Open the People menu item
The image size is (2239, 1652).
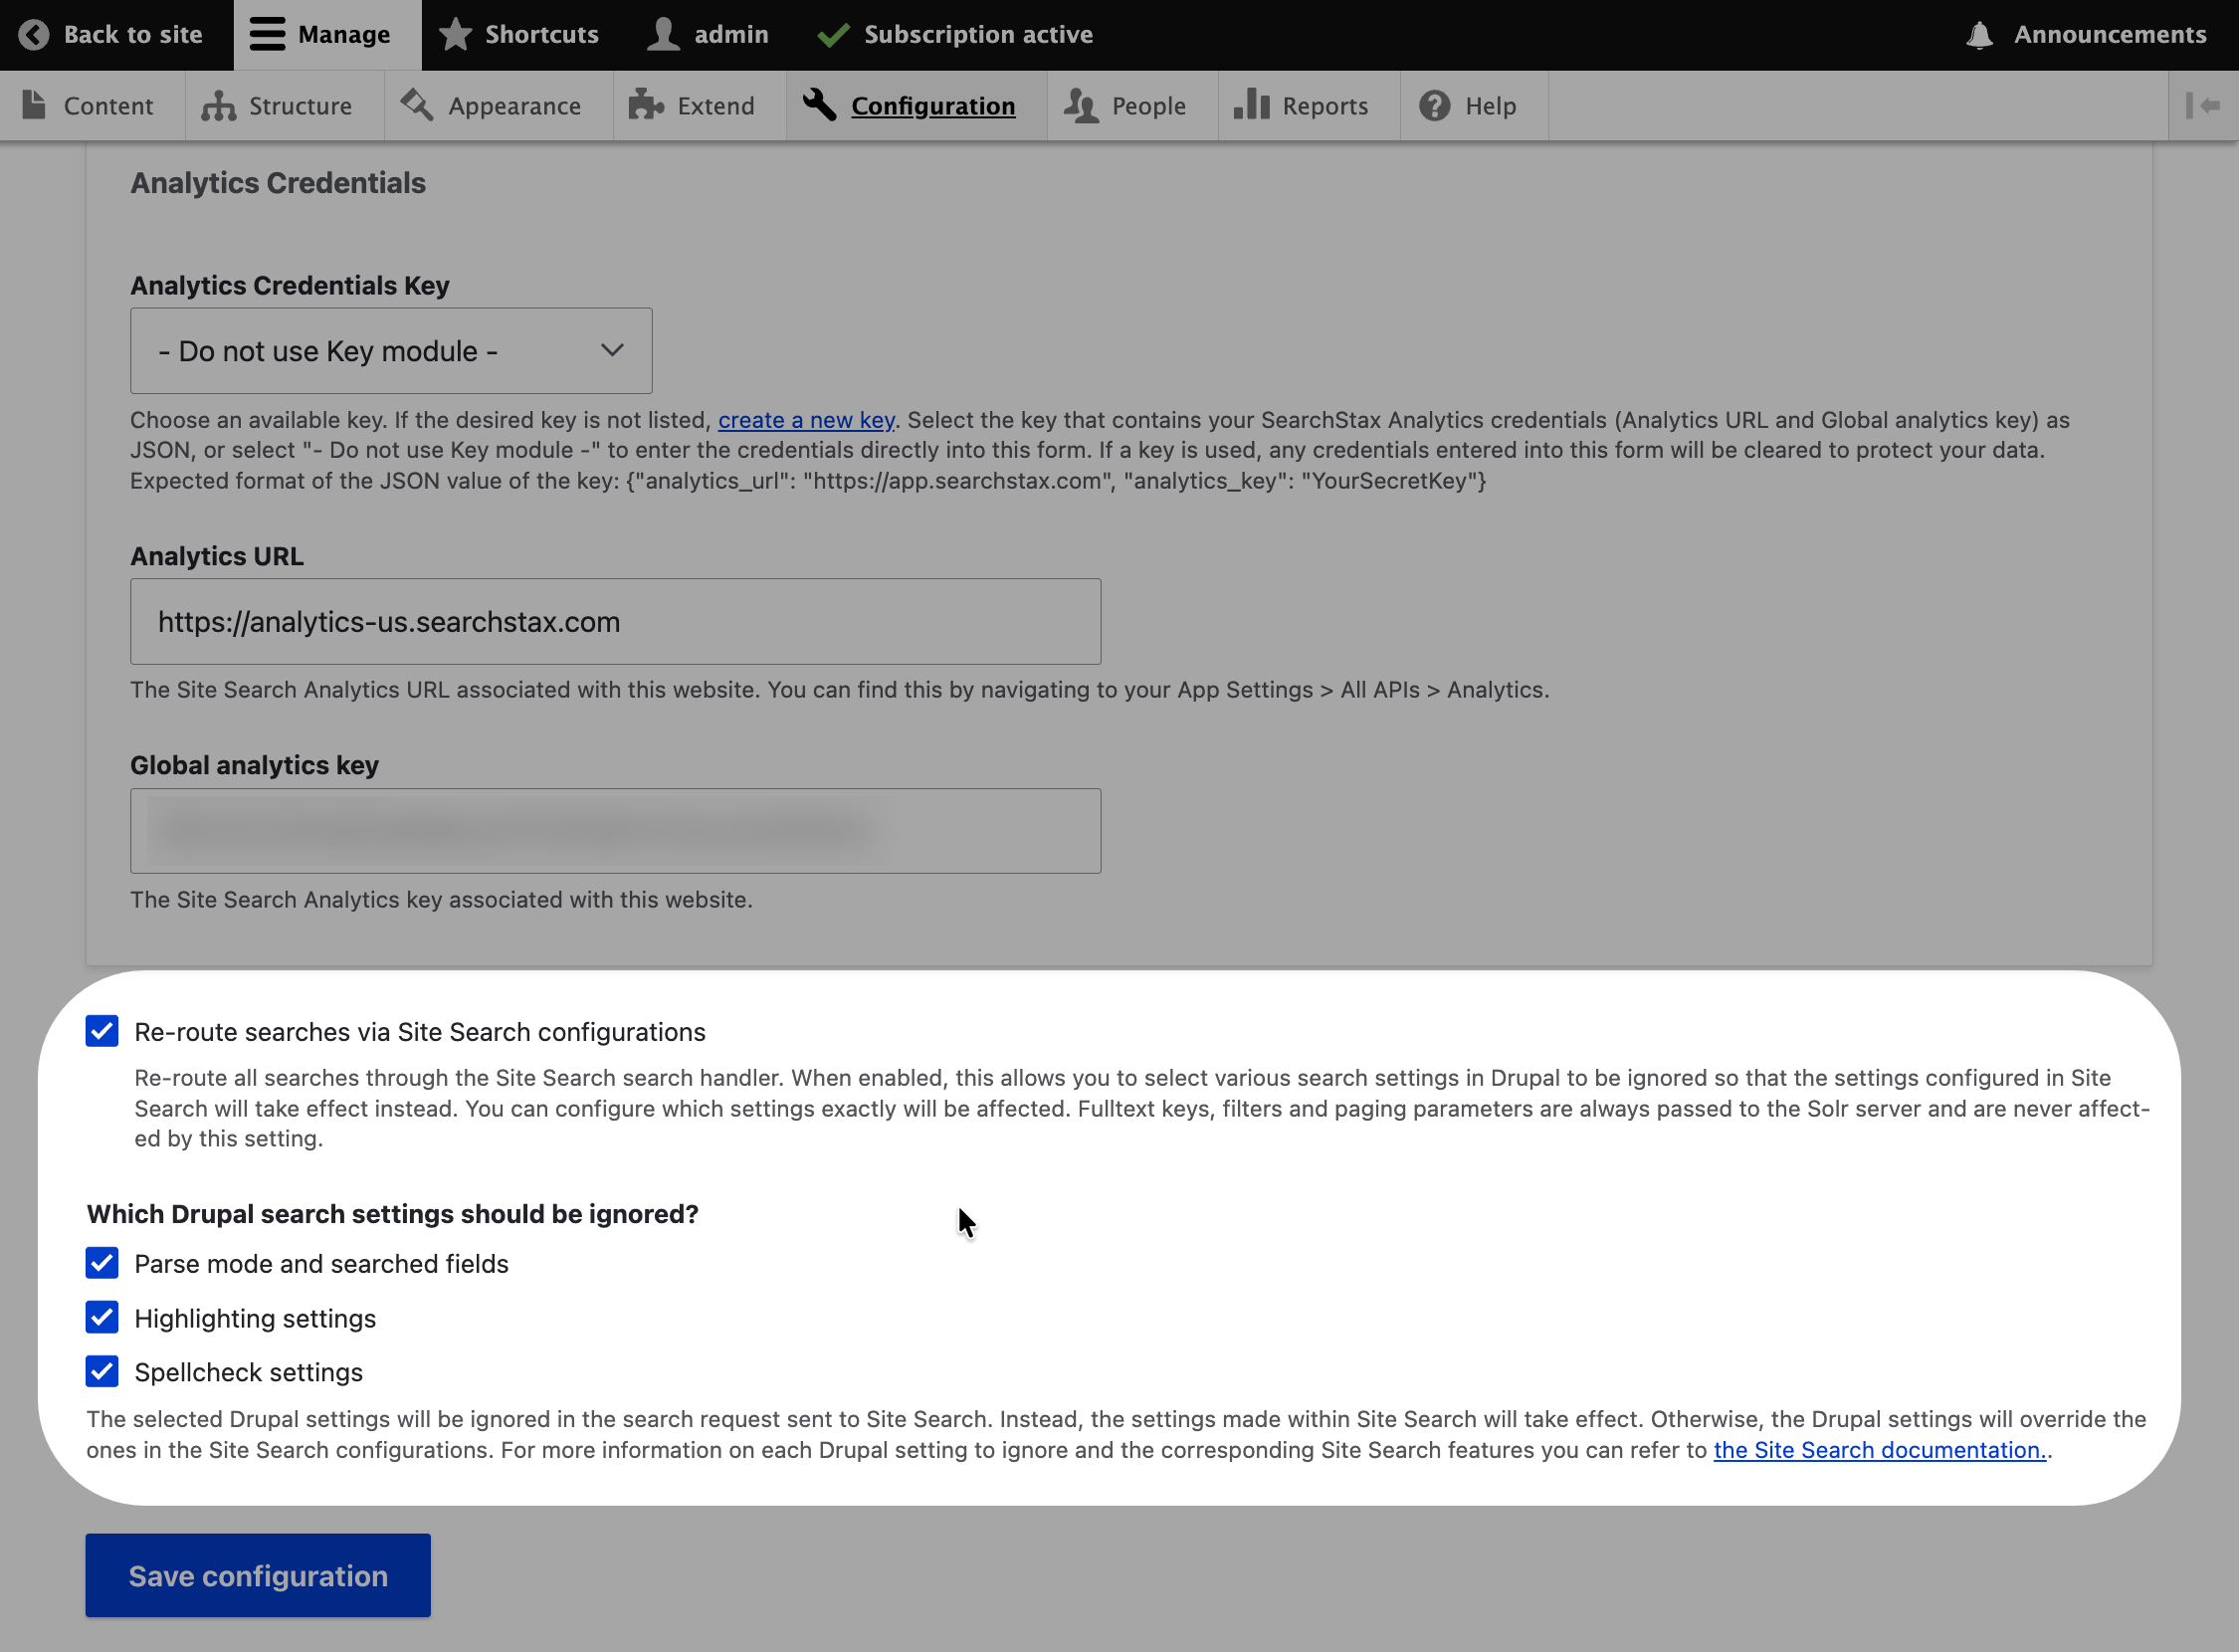coord(1133,106)
